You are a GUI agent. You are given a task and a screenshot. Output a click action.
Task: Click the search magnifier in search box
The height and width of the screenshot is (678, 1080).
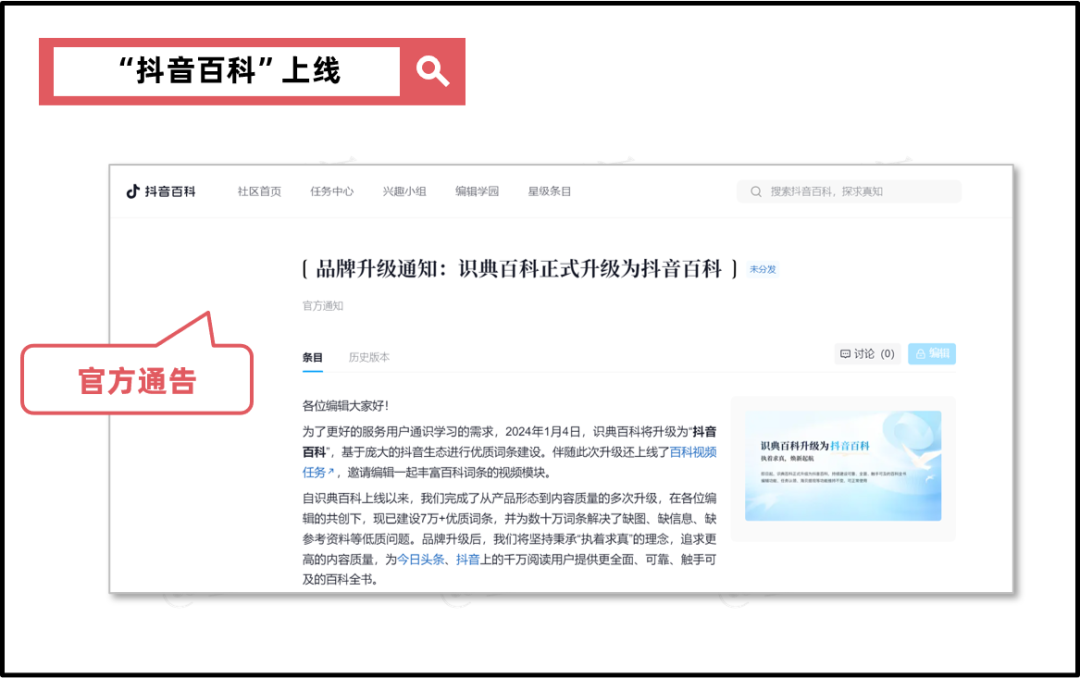coord(756,192)
